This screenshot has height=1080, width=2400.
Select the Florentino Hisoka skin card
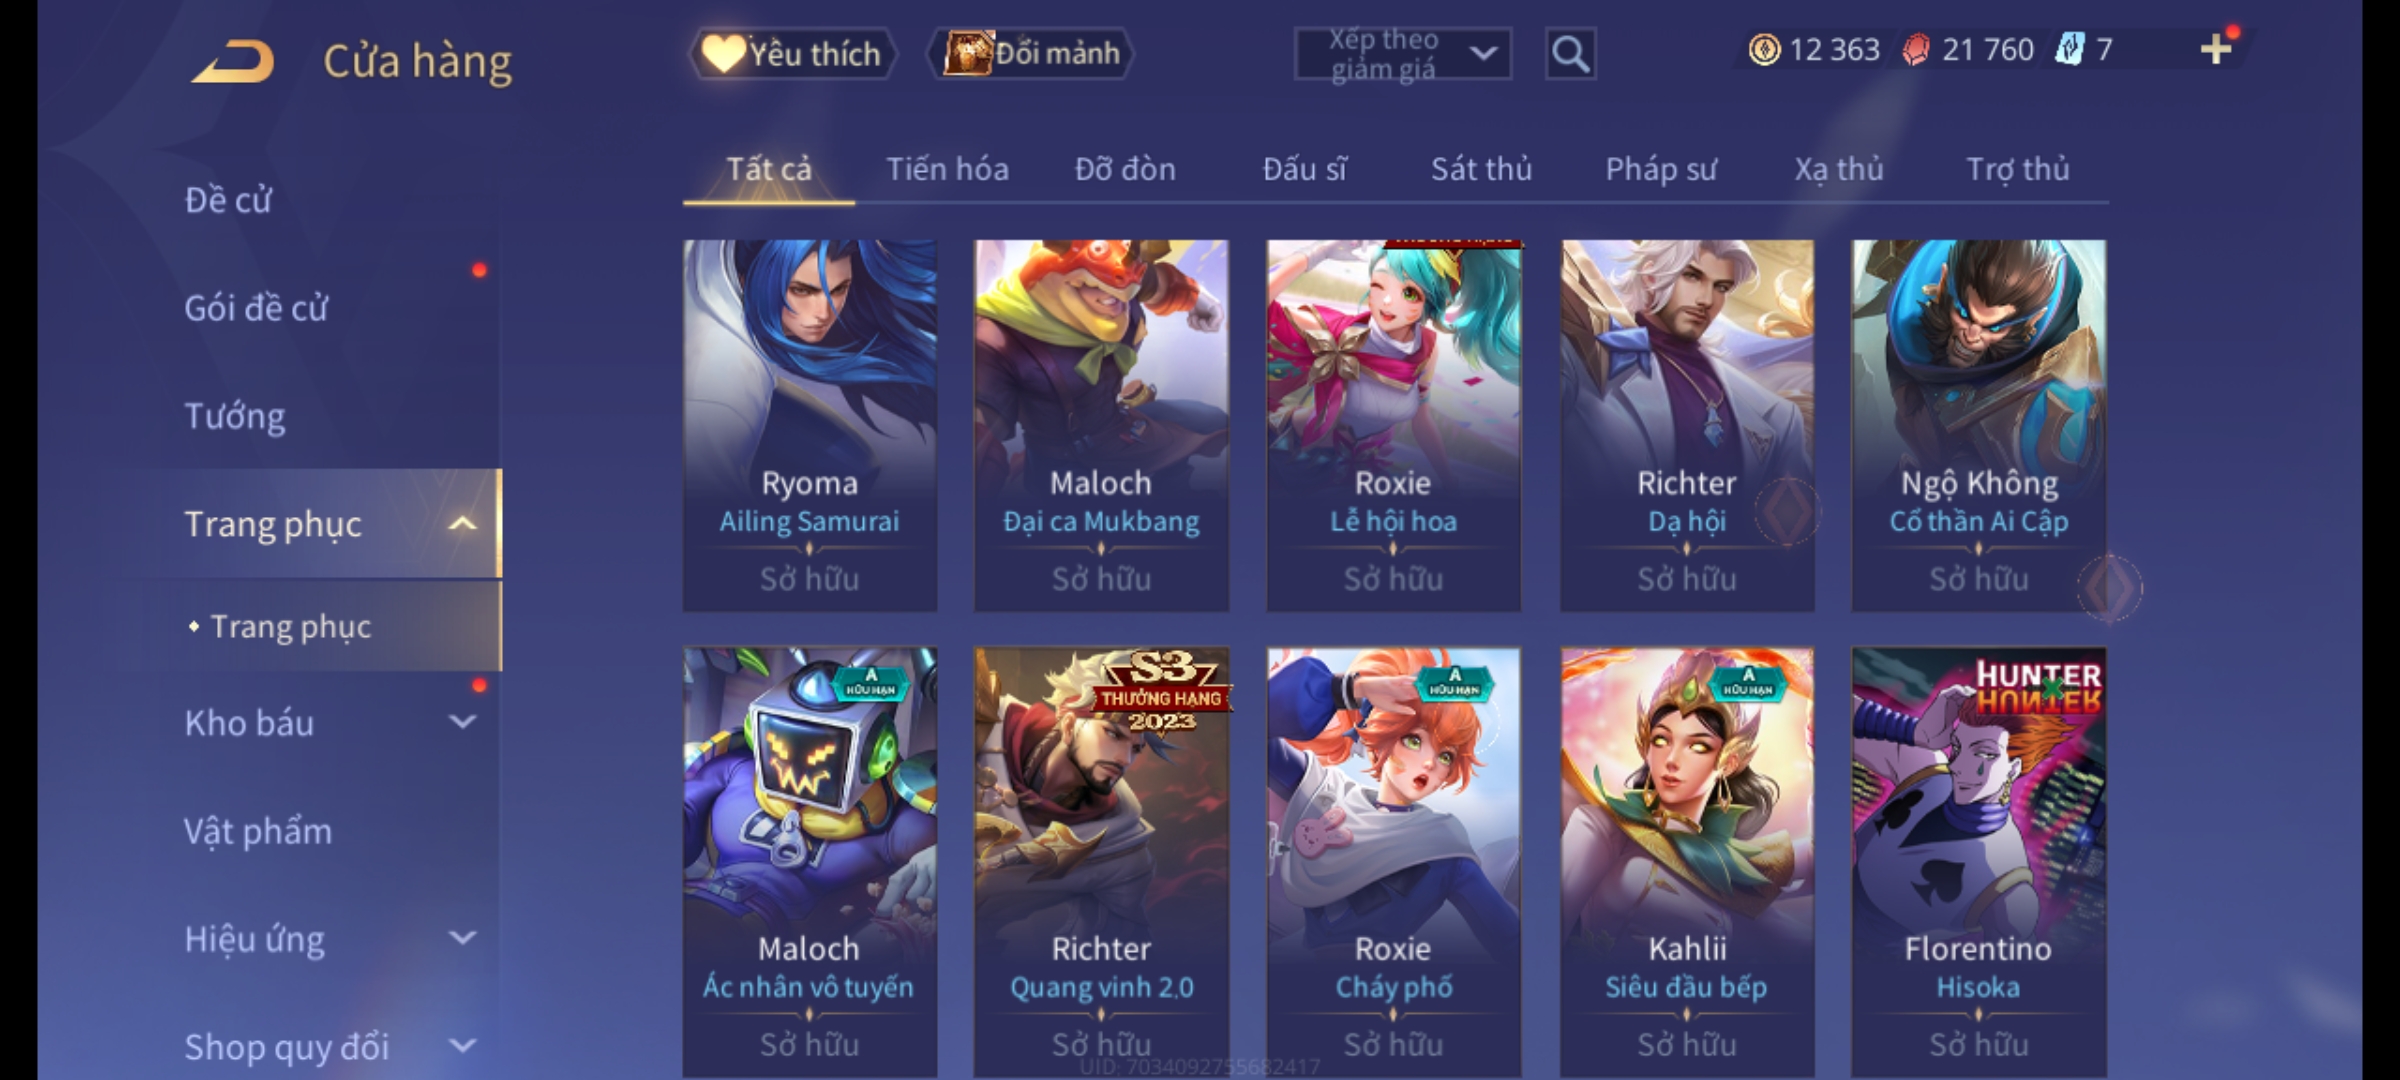(1978, 862)
